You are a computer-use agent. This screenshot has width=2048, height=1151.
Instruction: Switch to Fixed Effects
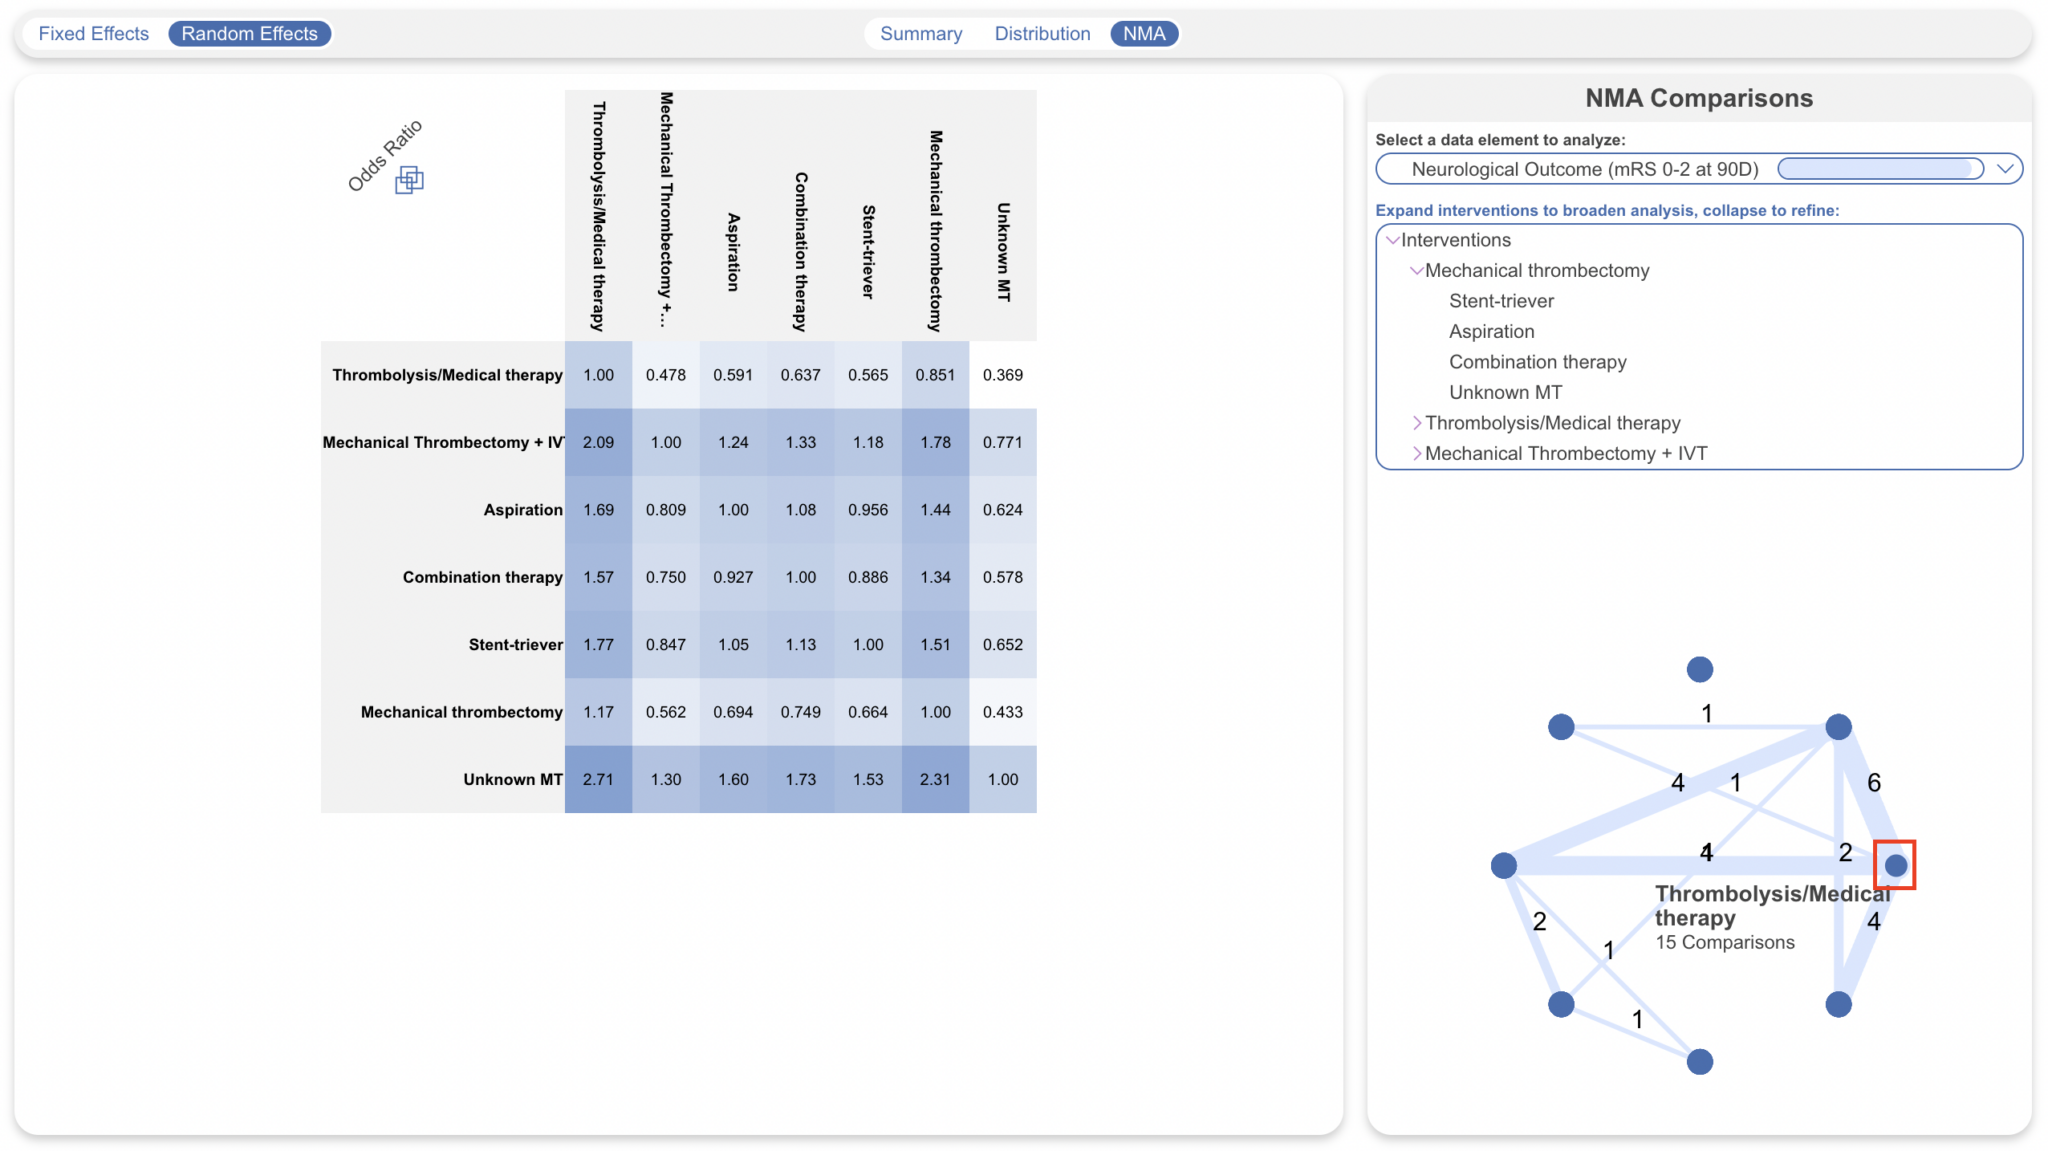coord(93,33)
